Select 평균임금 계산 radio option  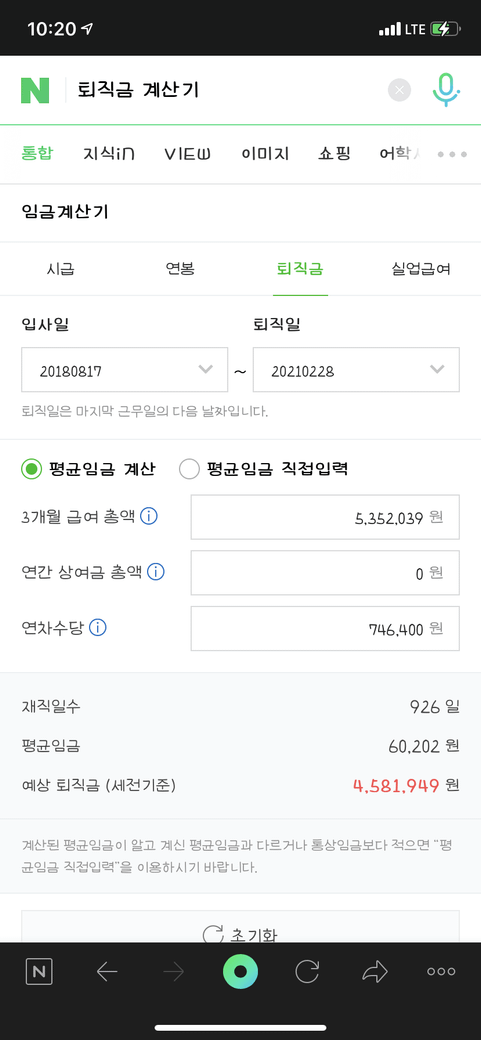(88, 470)
